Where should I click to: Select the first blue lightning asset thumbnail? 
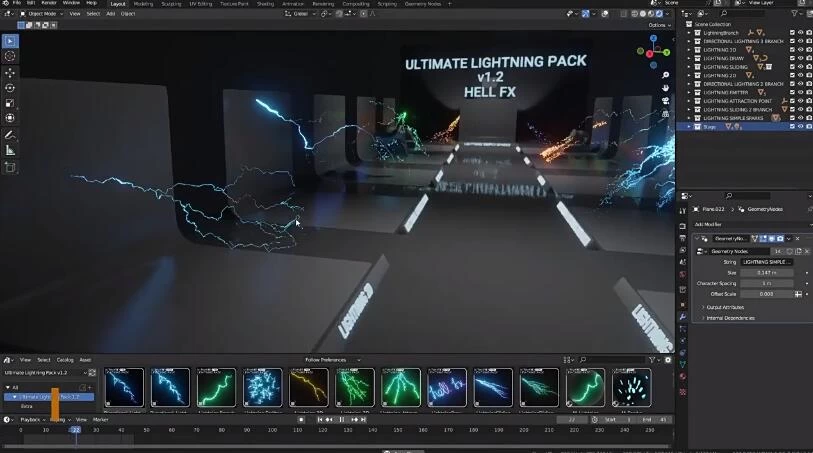pos(124,388)
